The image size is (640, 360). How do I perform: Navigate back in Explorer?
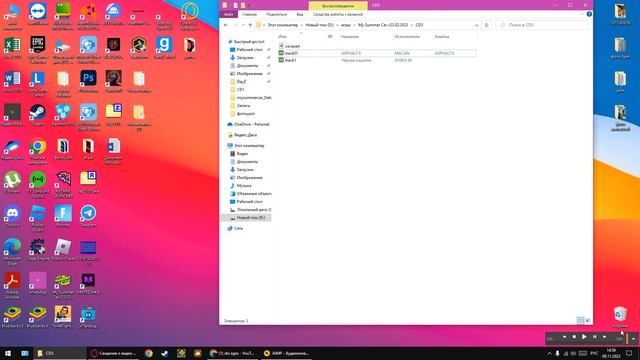click(x=226, y=25)
